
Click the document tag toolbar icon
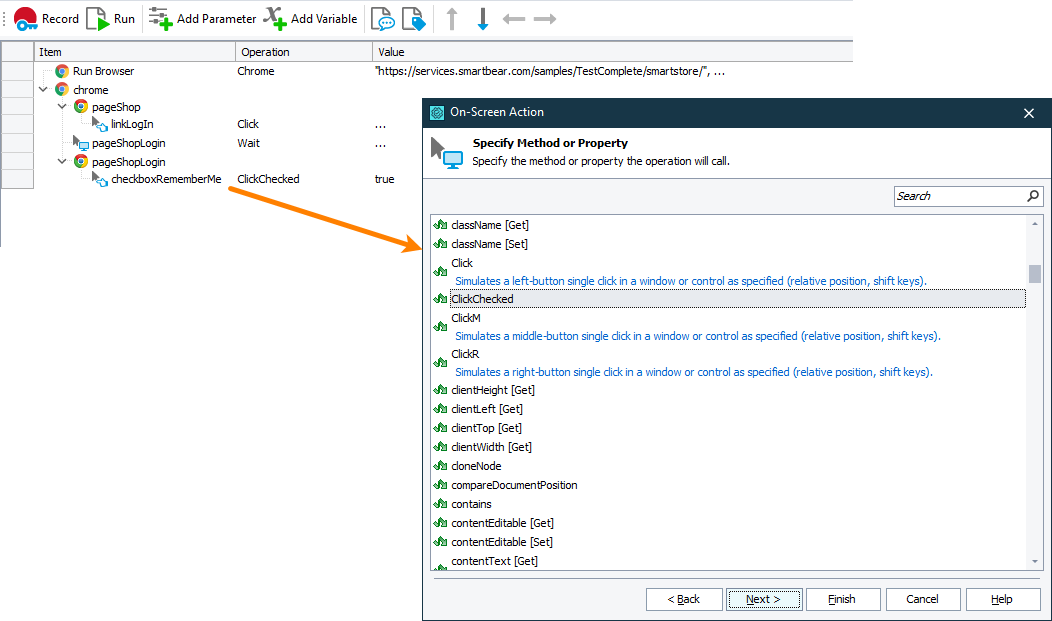(413, 19)
